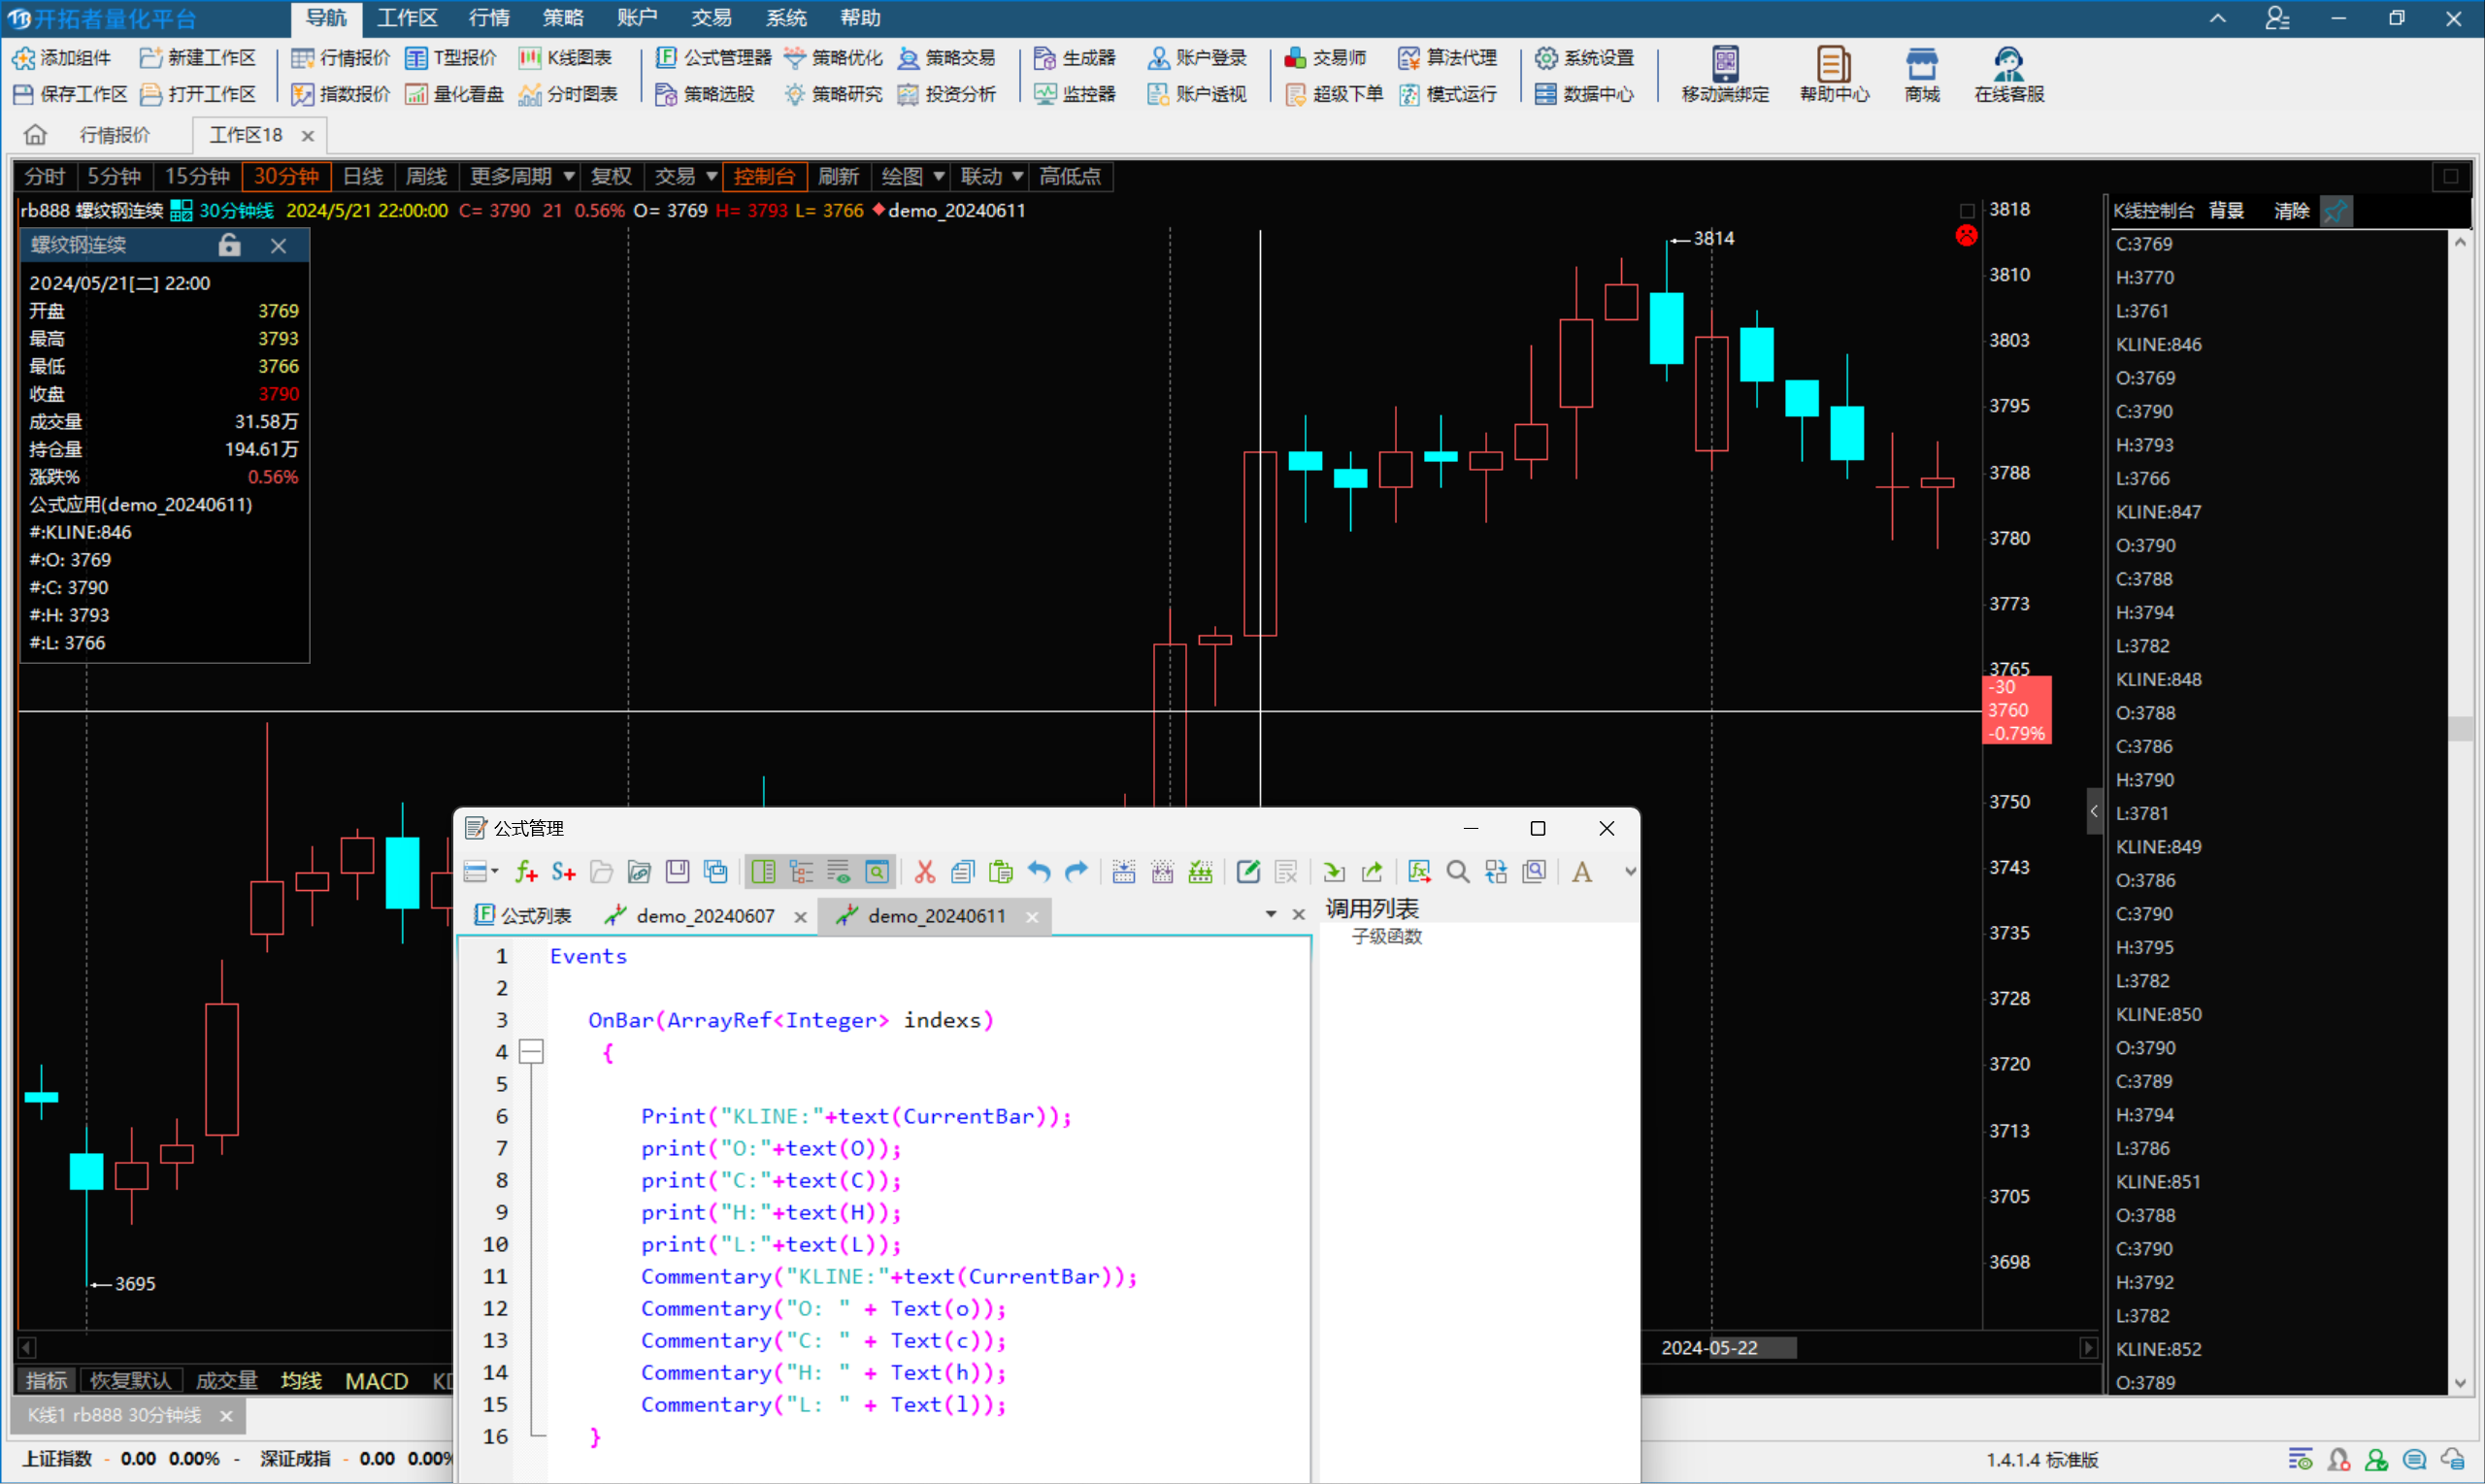
Task: Click the home icon beside 行情报价 tab
Action: (35, 134)
